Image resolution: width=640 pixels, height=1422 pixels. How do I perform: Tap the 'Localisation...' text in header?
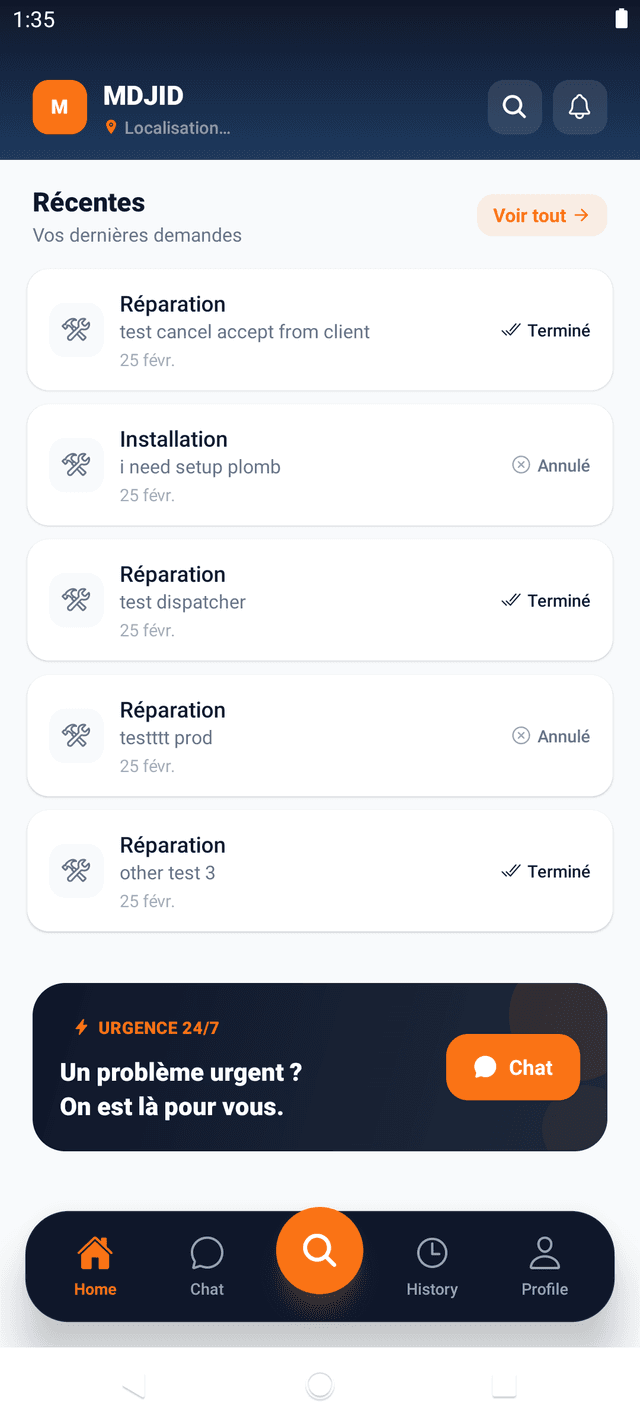click(177, 128)
